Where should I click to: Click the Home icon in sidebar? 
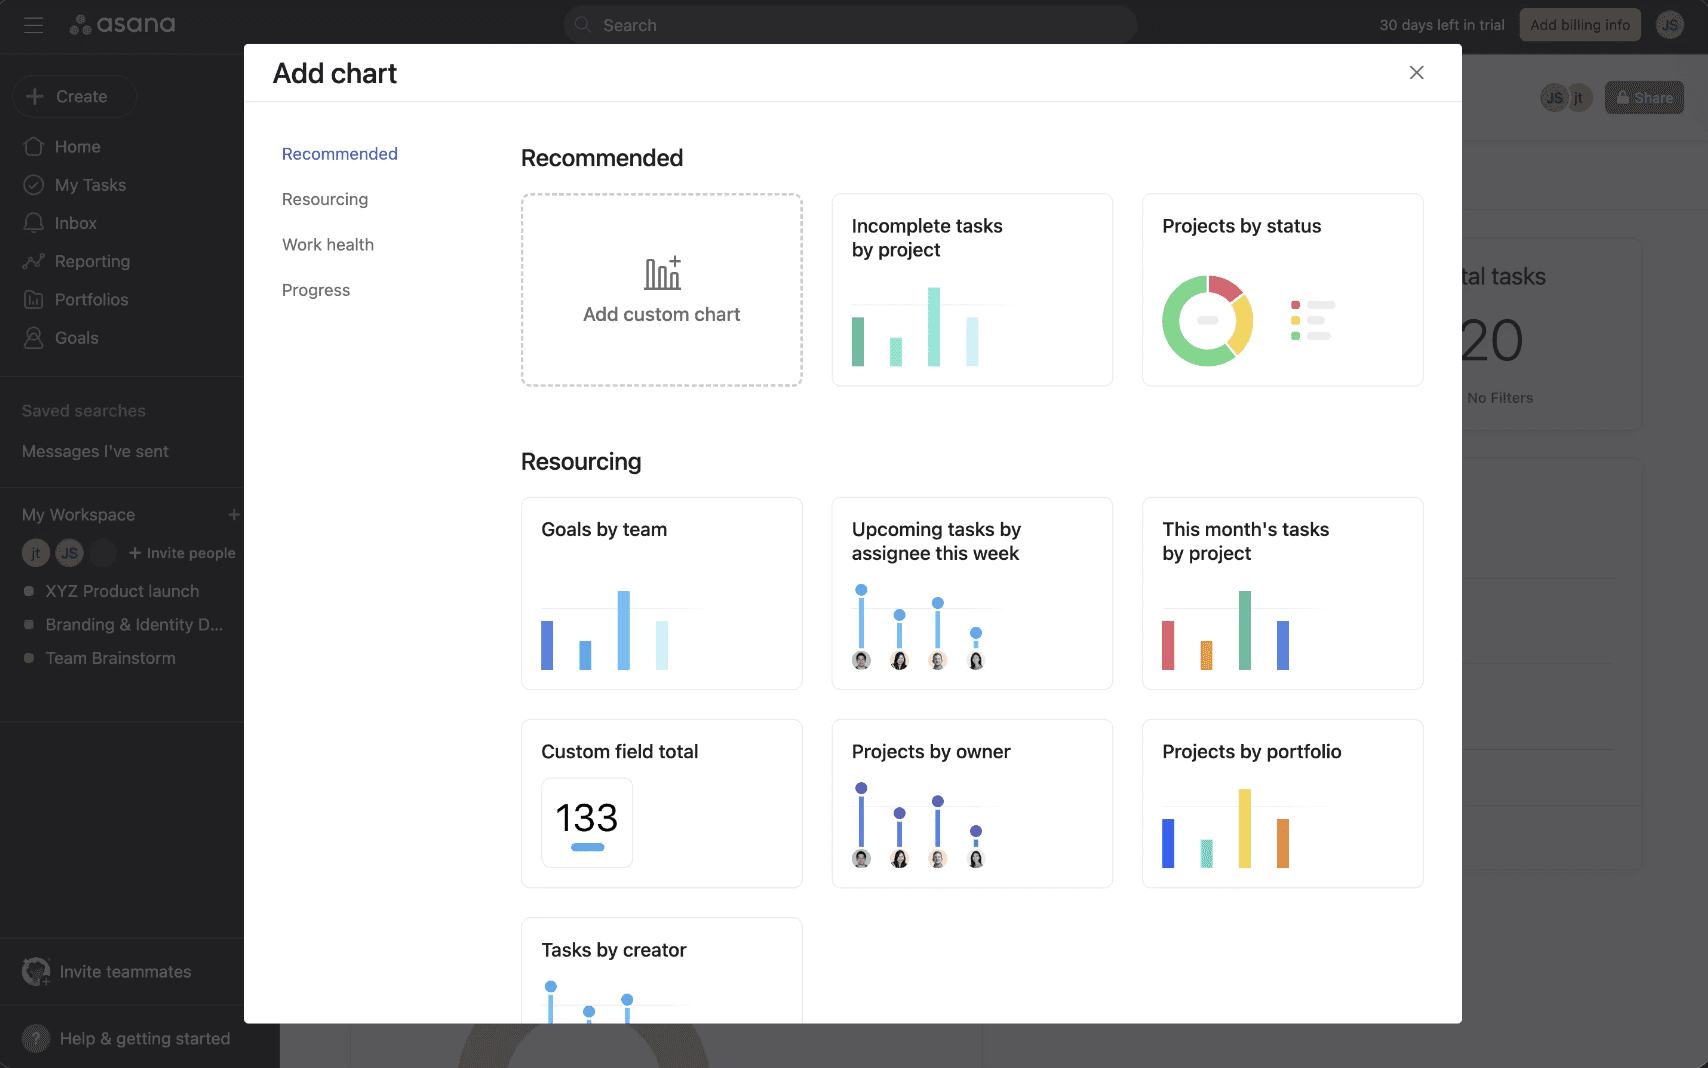(33, 146)
